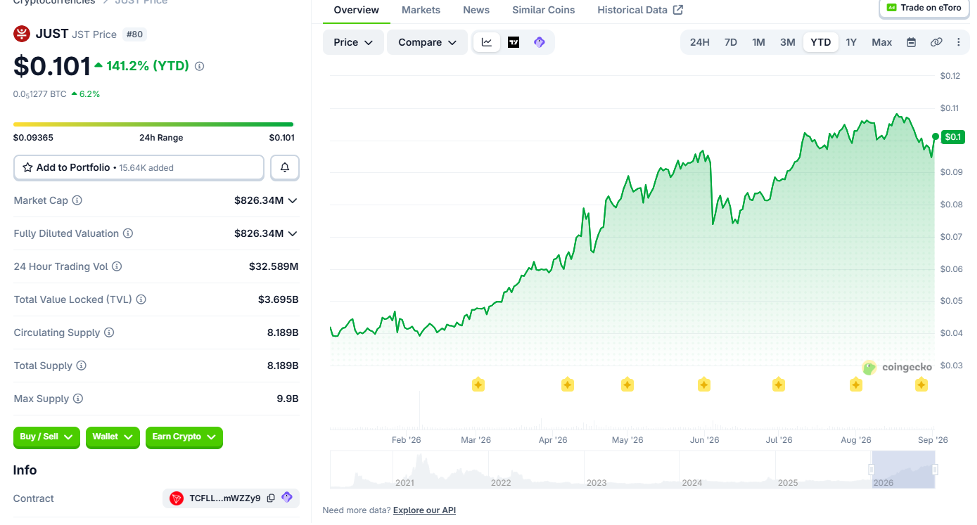Click news marker near Mar '26
Viewport: 977px width, 525px height.
click(478, 385)
